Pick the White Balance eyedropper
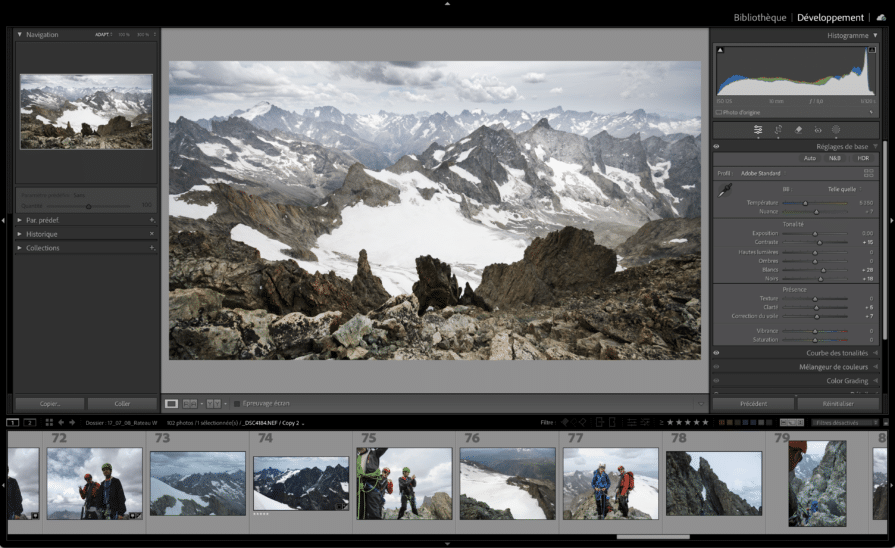895x548 pixels. pyautogui.click(x=724, y=190)
